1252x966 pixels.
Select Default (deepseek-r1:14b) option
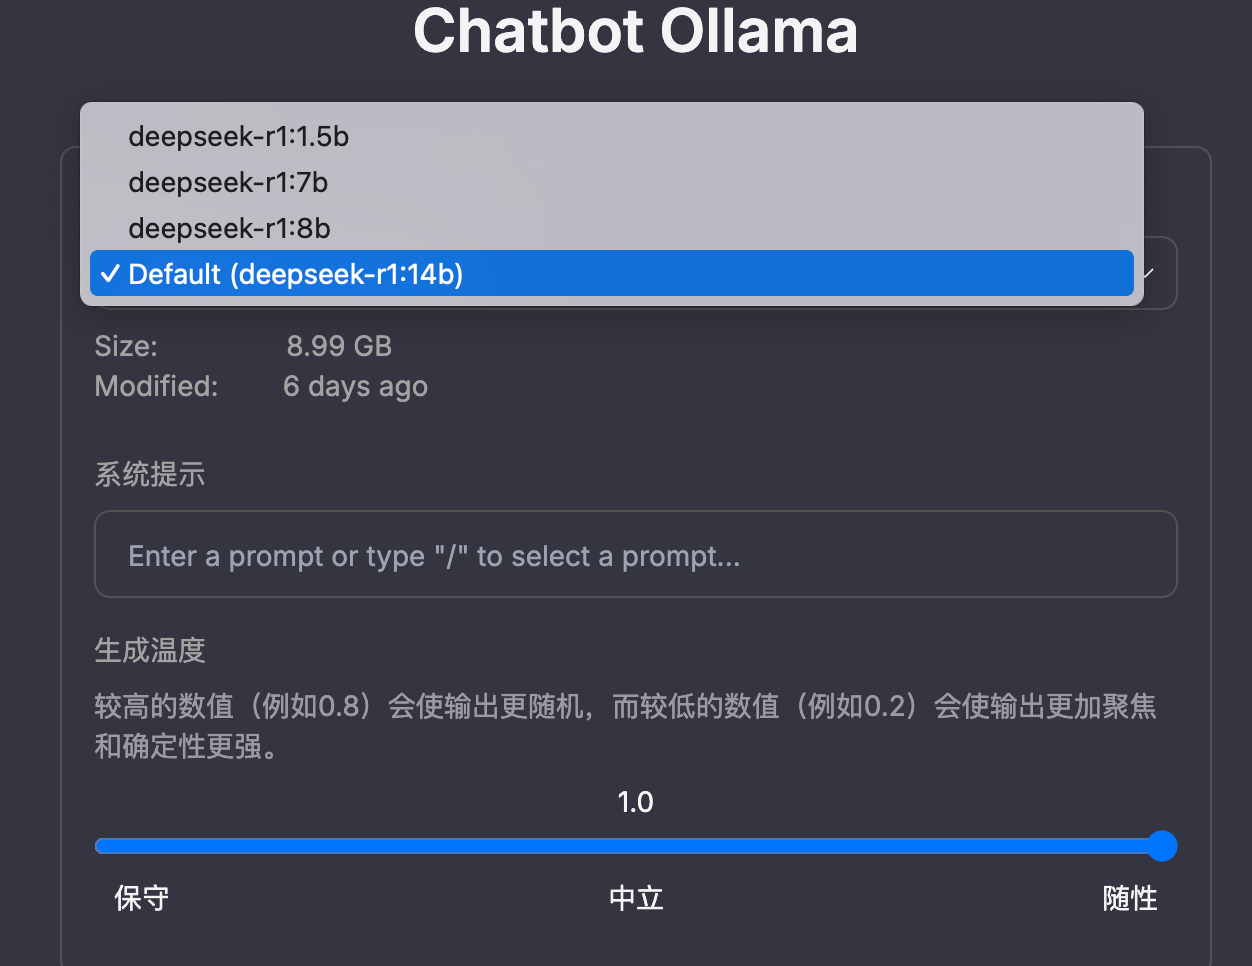(296, 274)
